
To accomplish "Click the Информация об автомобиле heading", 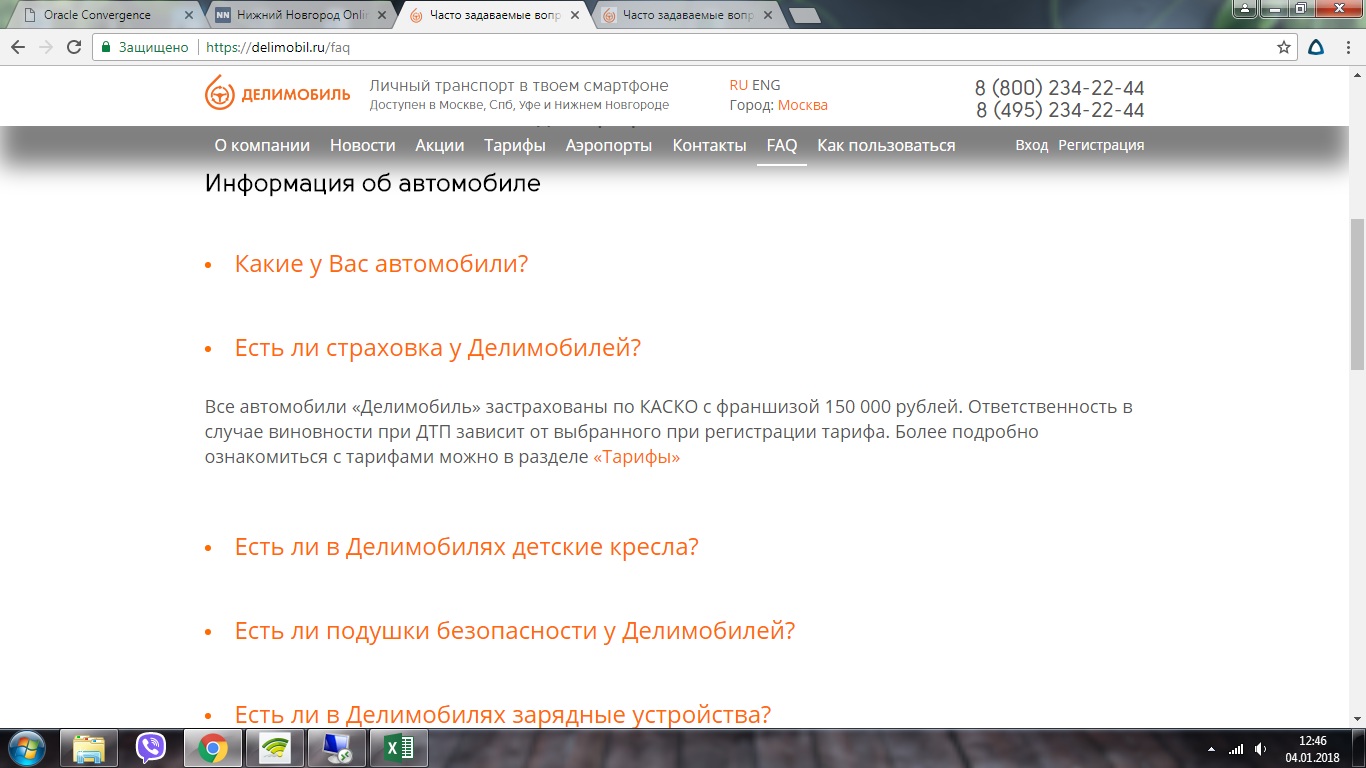I will [x=372, y=183].
